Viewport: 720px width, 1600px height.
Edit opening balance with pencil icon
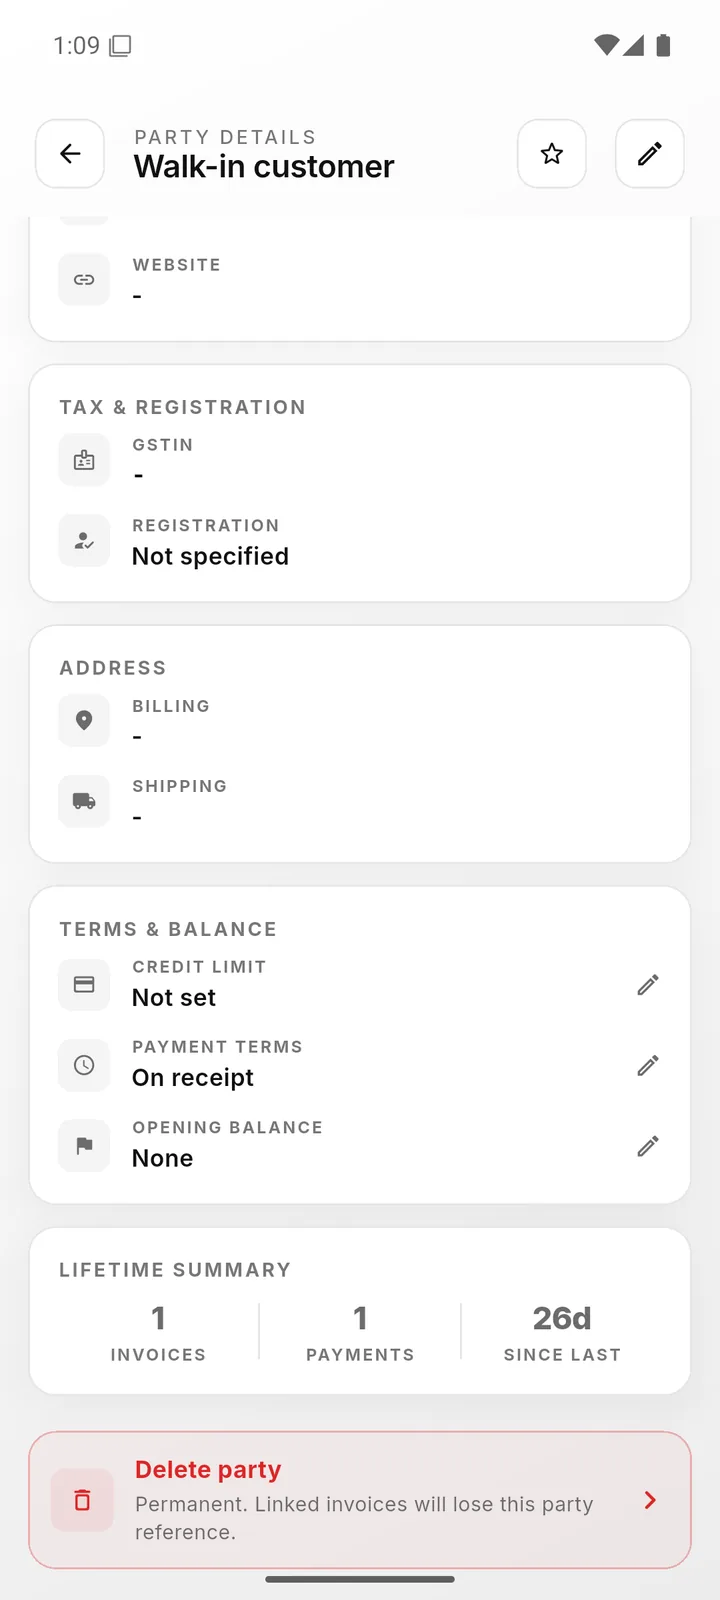(x=648, y=1146)
